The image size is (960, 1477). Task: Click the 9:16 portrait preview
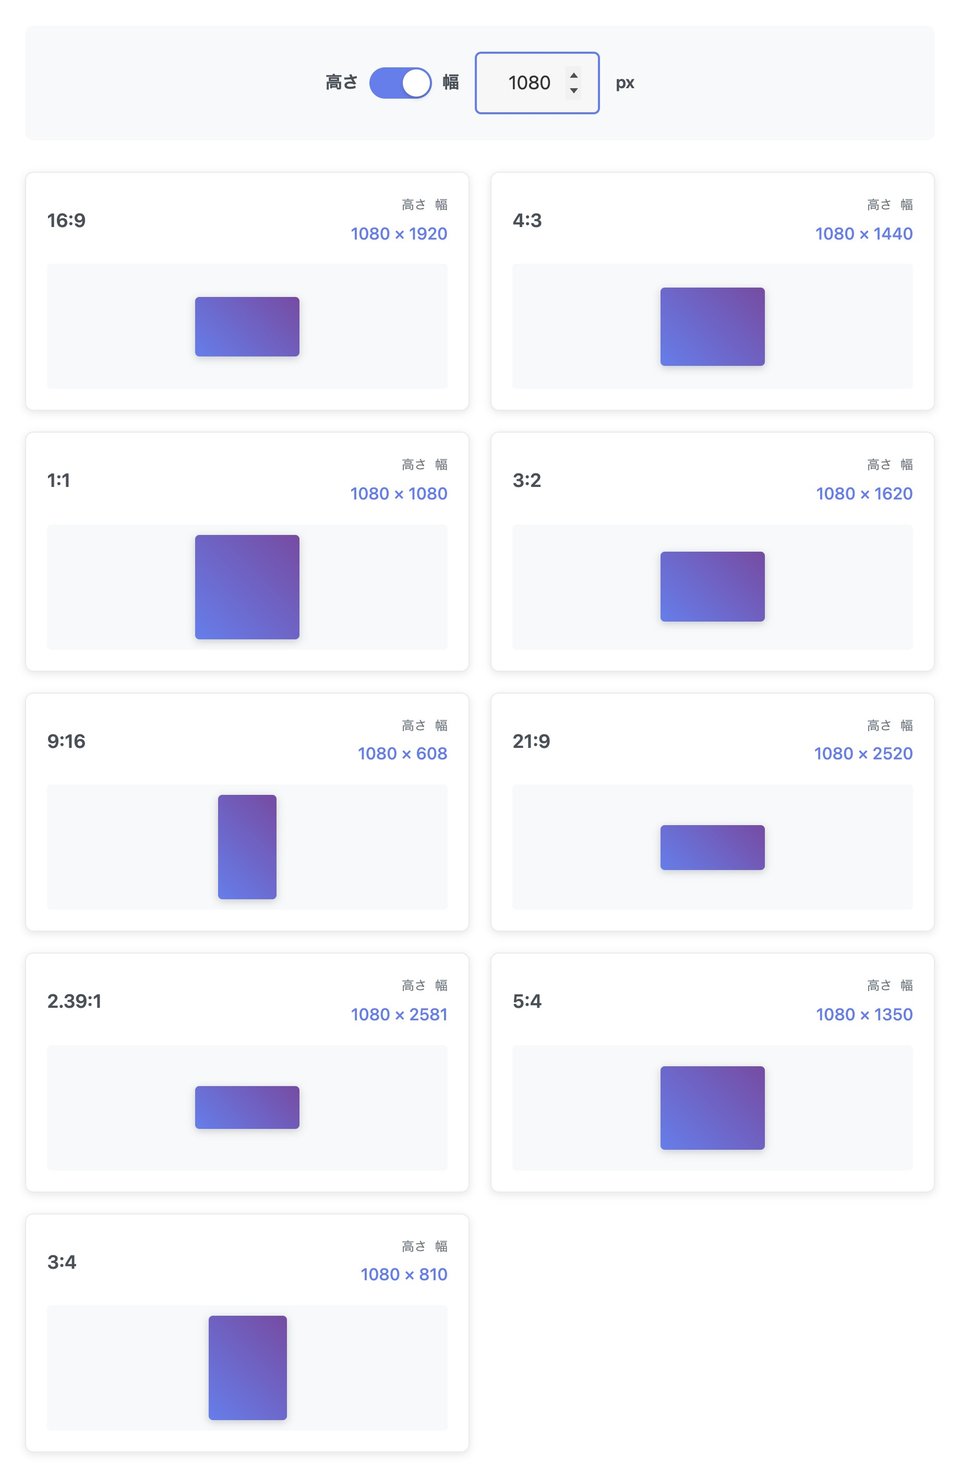tap(247, 847)
